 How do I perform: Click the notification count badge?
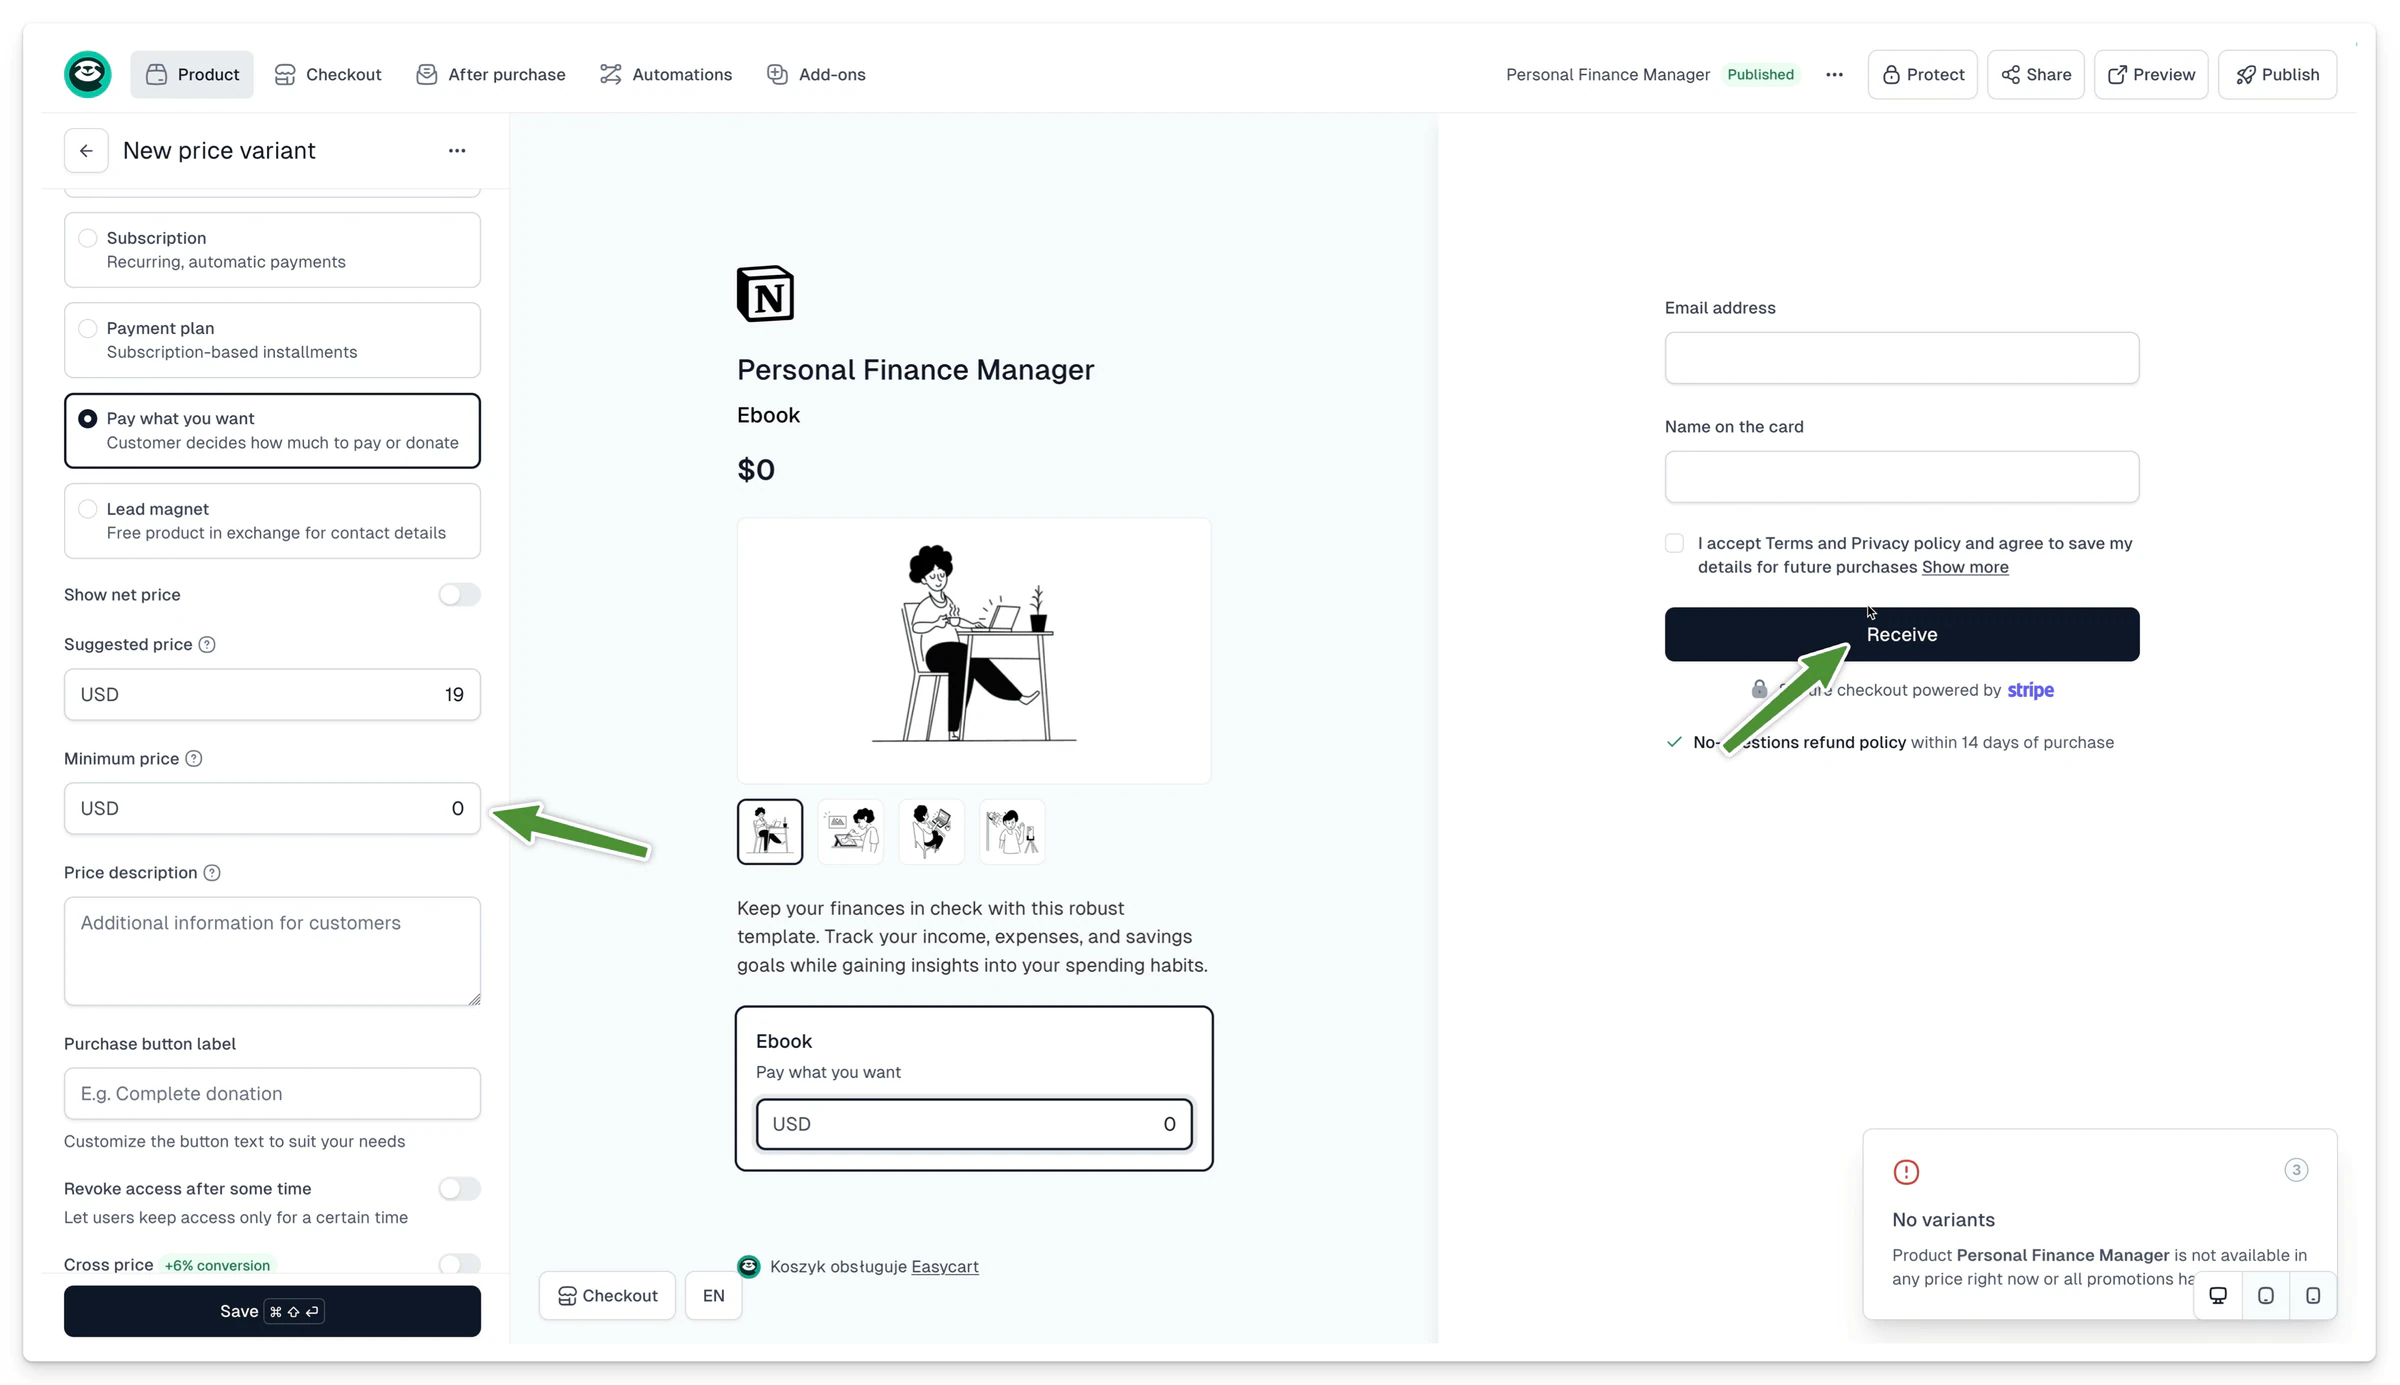(2296, 1170)
